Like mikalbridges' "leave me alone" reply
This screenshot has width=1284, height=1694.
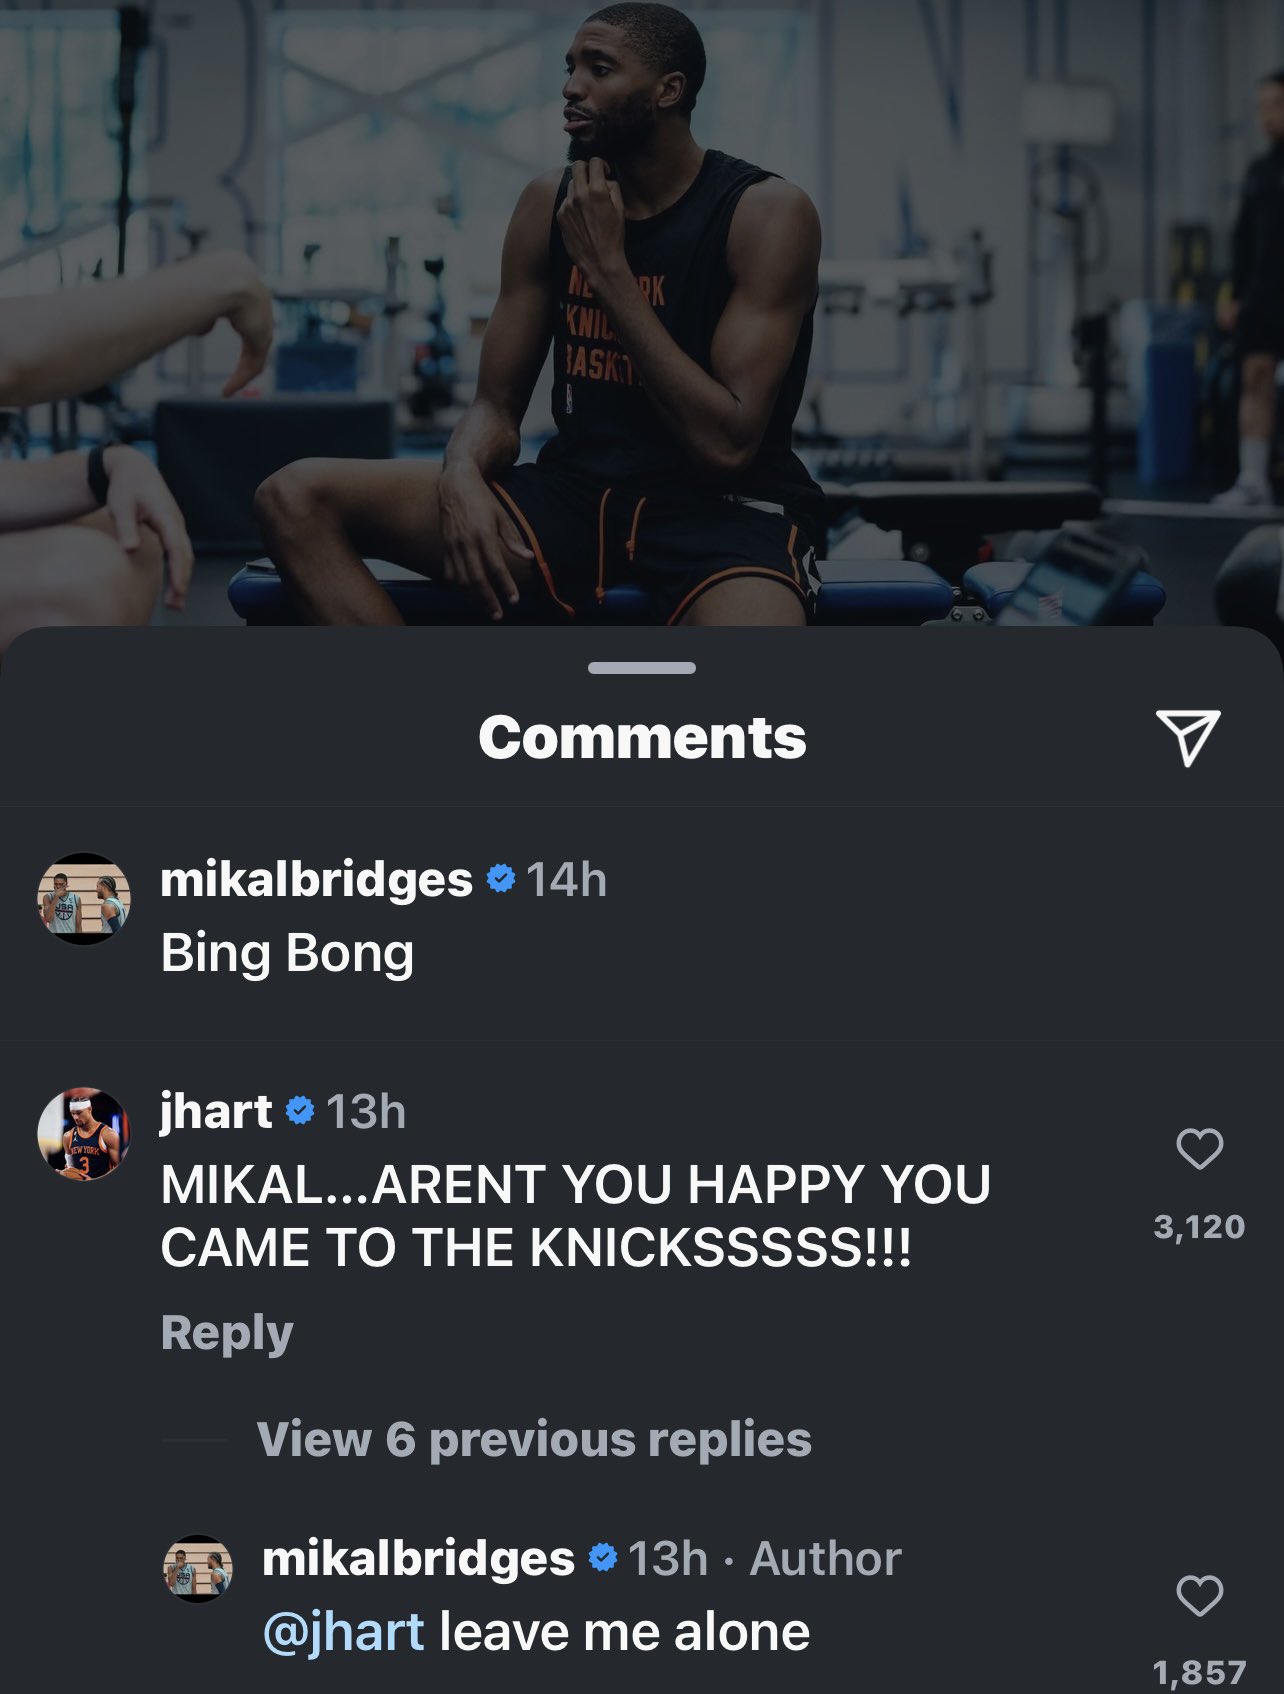[x=1199, y=1595]
